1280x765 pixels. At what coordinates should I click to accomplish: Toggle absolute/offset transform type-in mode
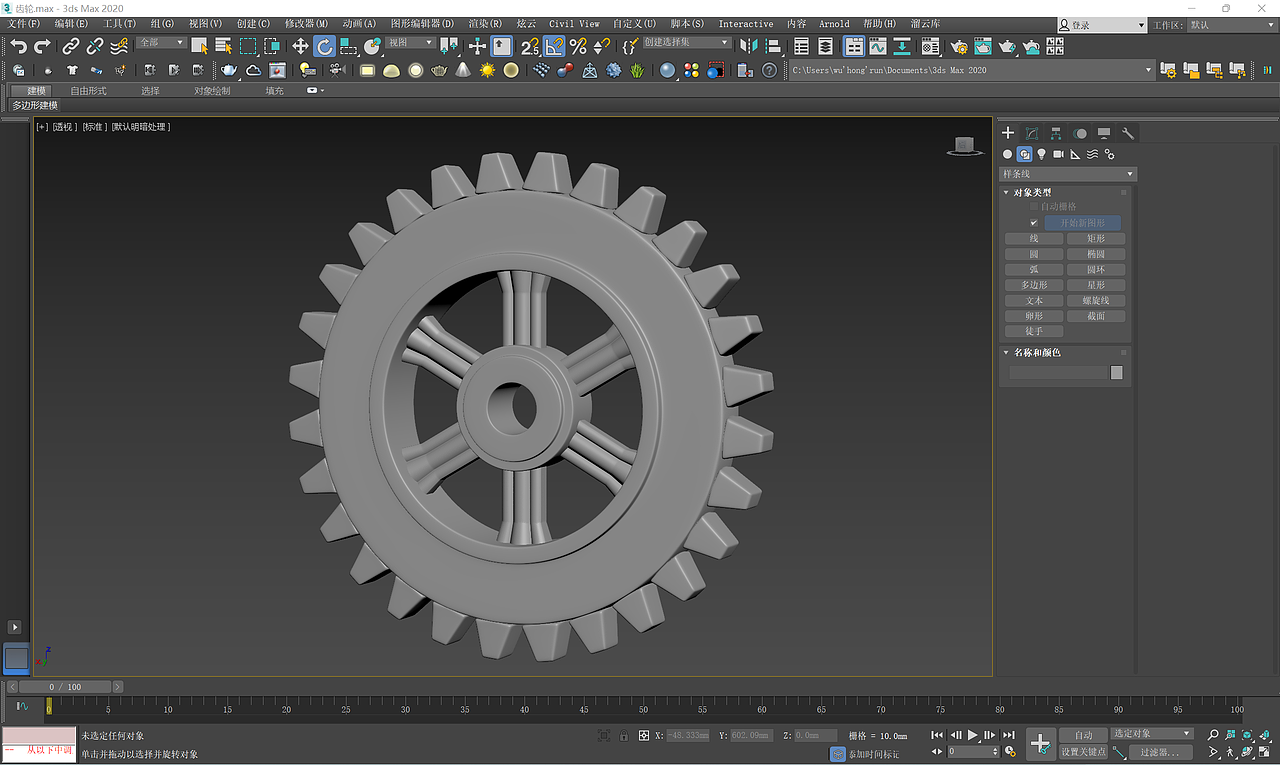tap(644, 736)
